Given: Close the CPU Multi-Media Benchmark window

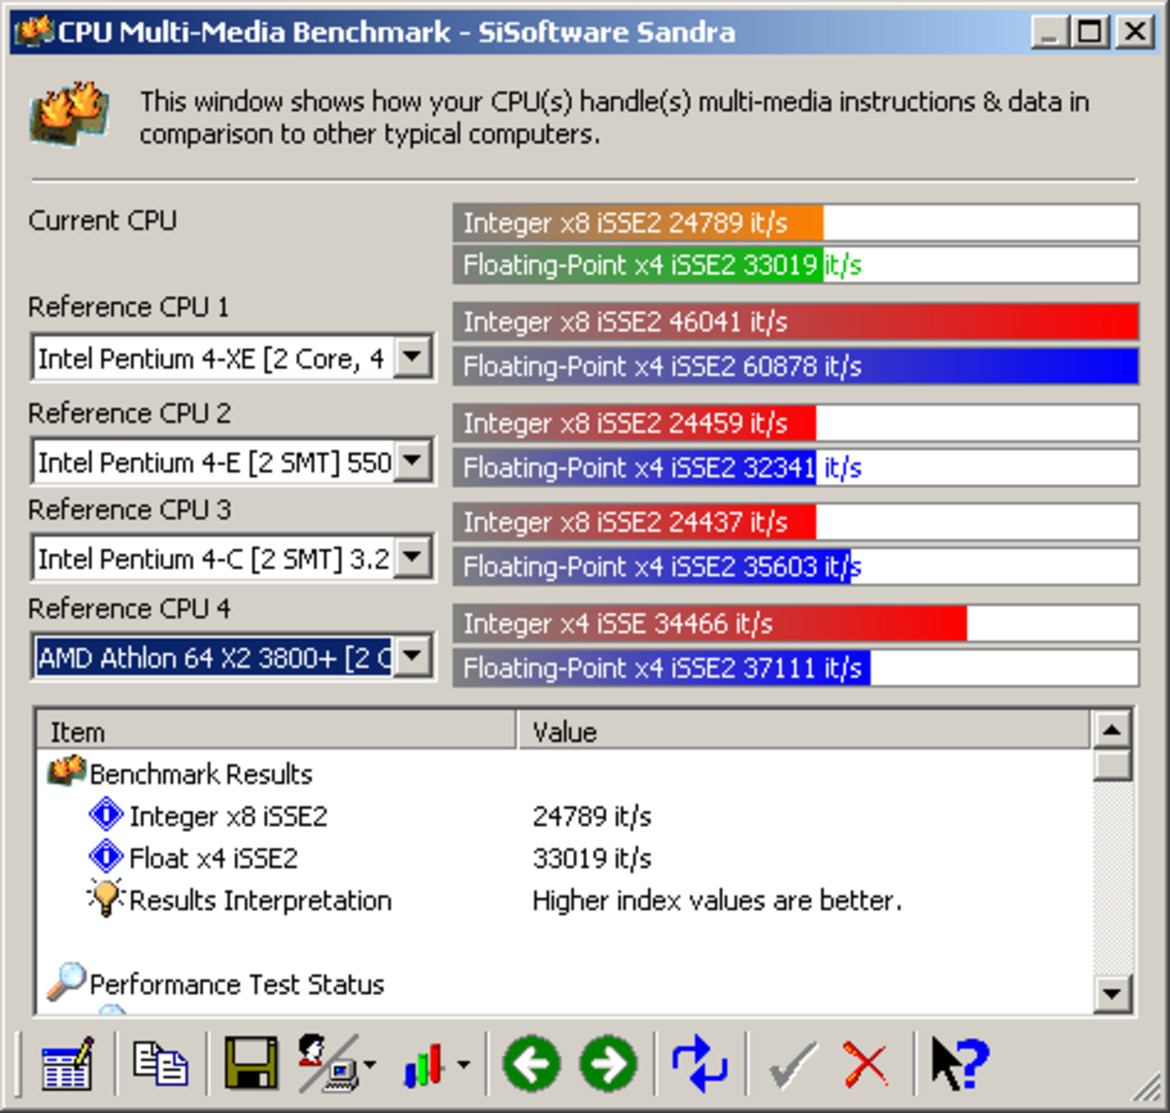Looking at the screenshot, I should click(x=1135, y=31).
